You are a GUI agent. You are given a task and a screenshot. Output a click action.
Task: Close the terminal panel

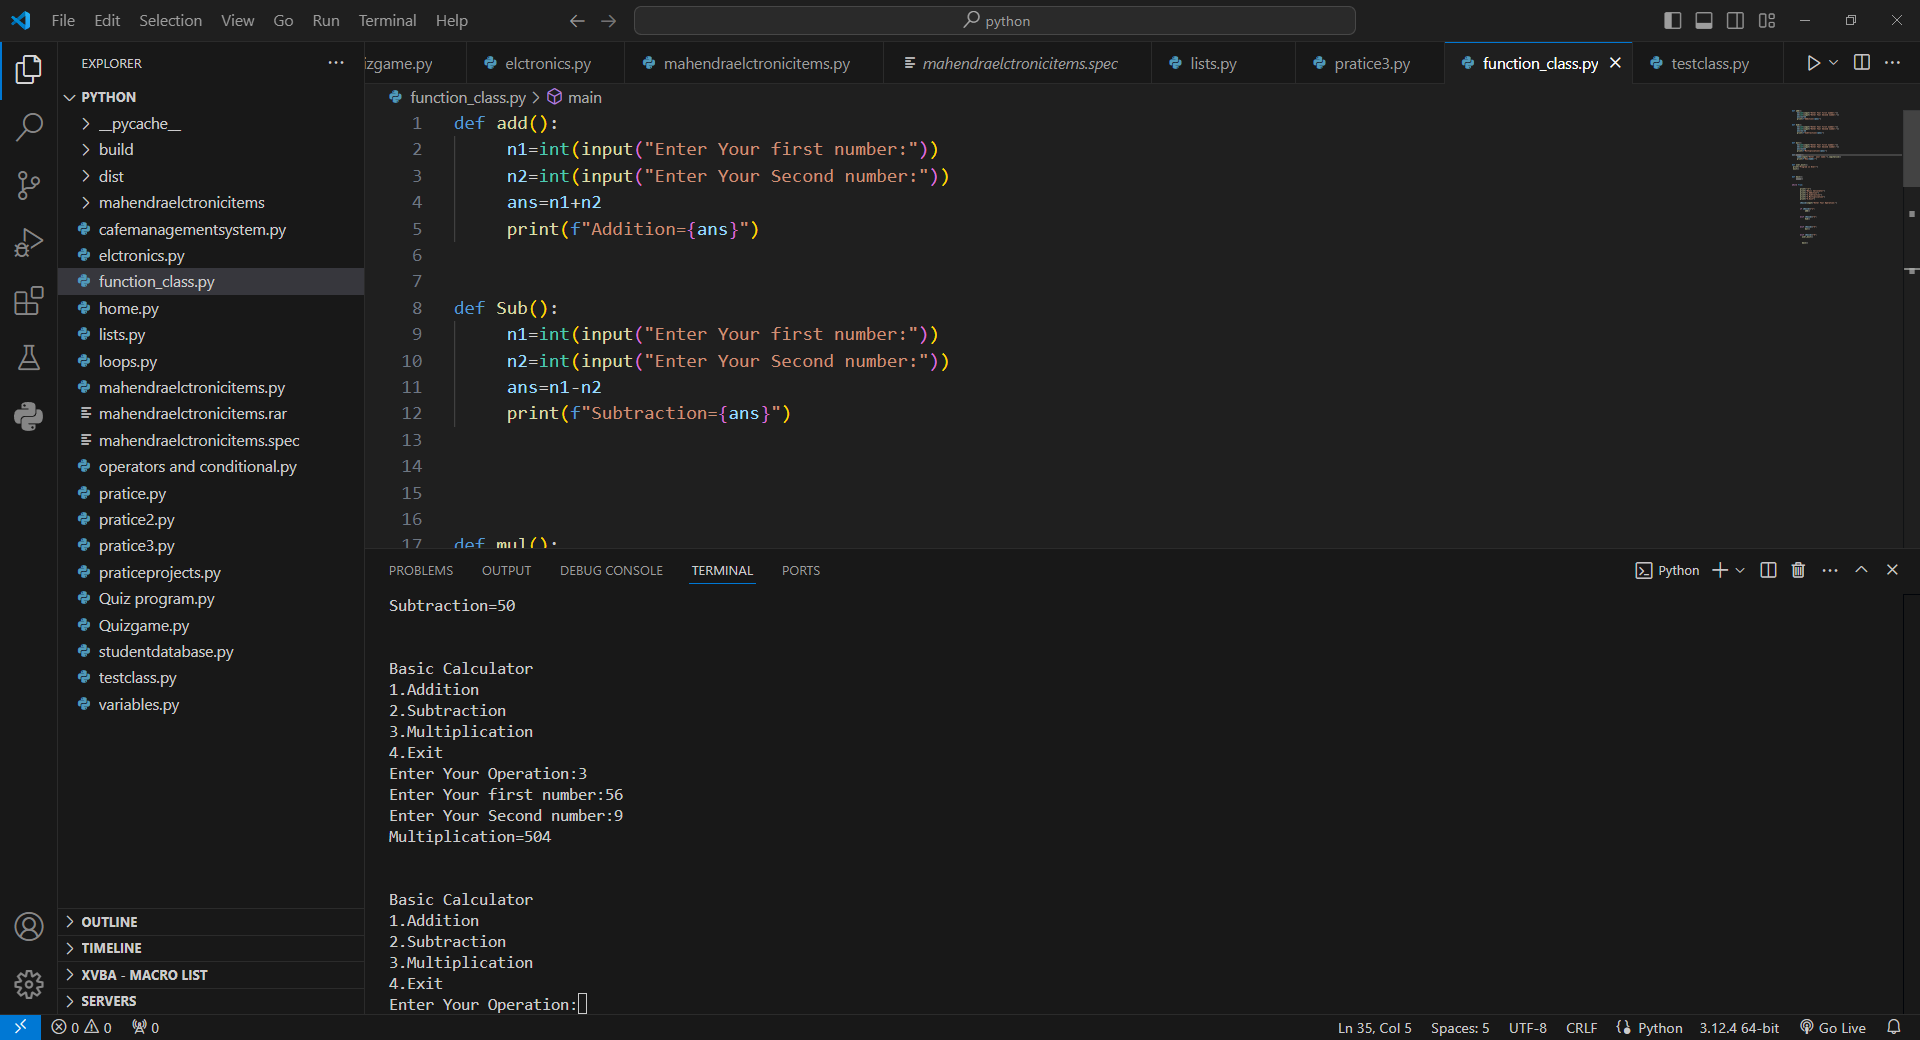1892,570
